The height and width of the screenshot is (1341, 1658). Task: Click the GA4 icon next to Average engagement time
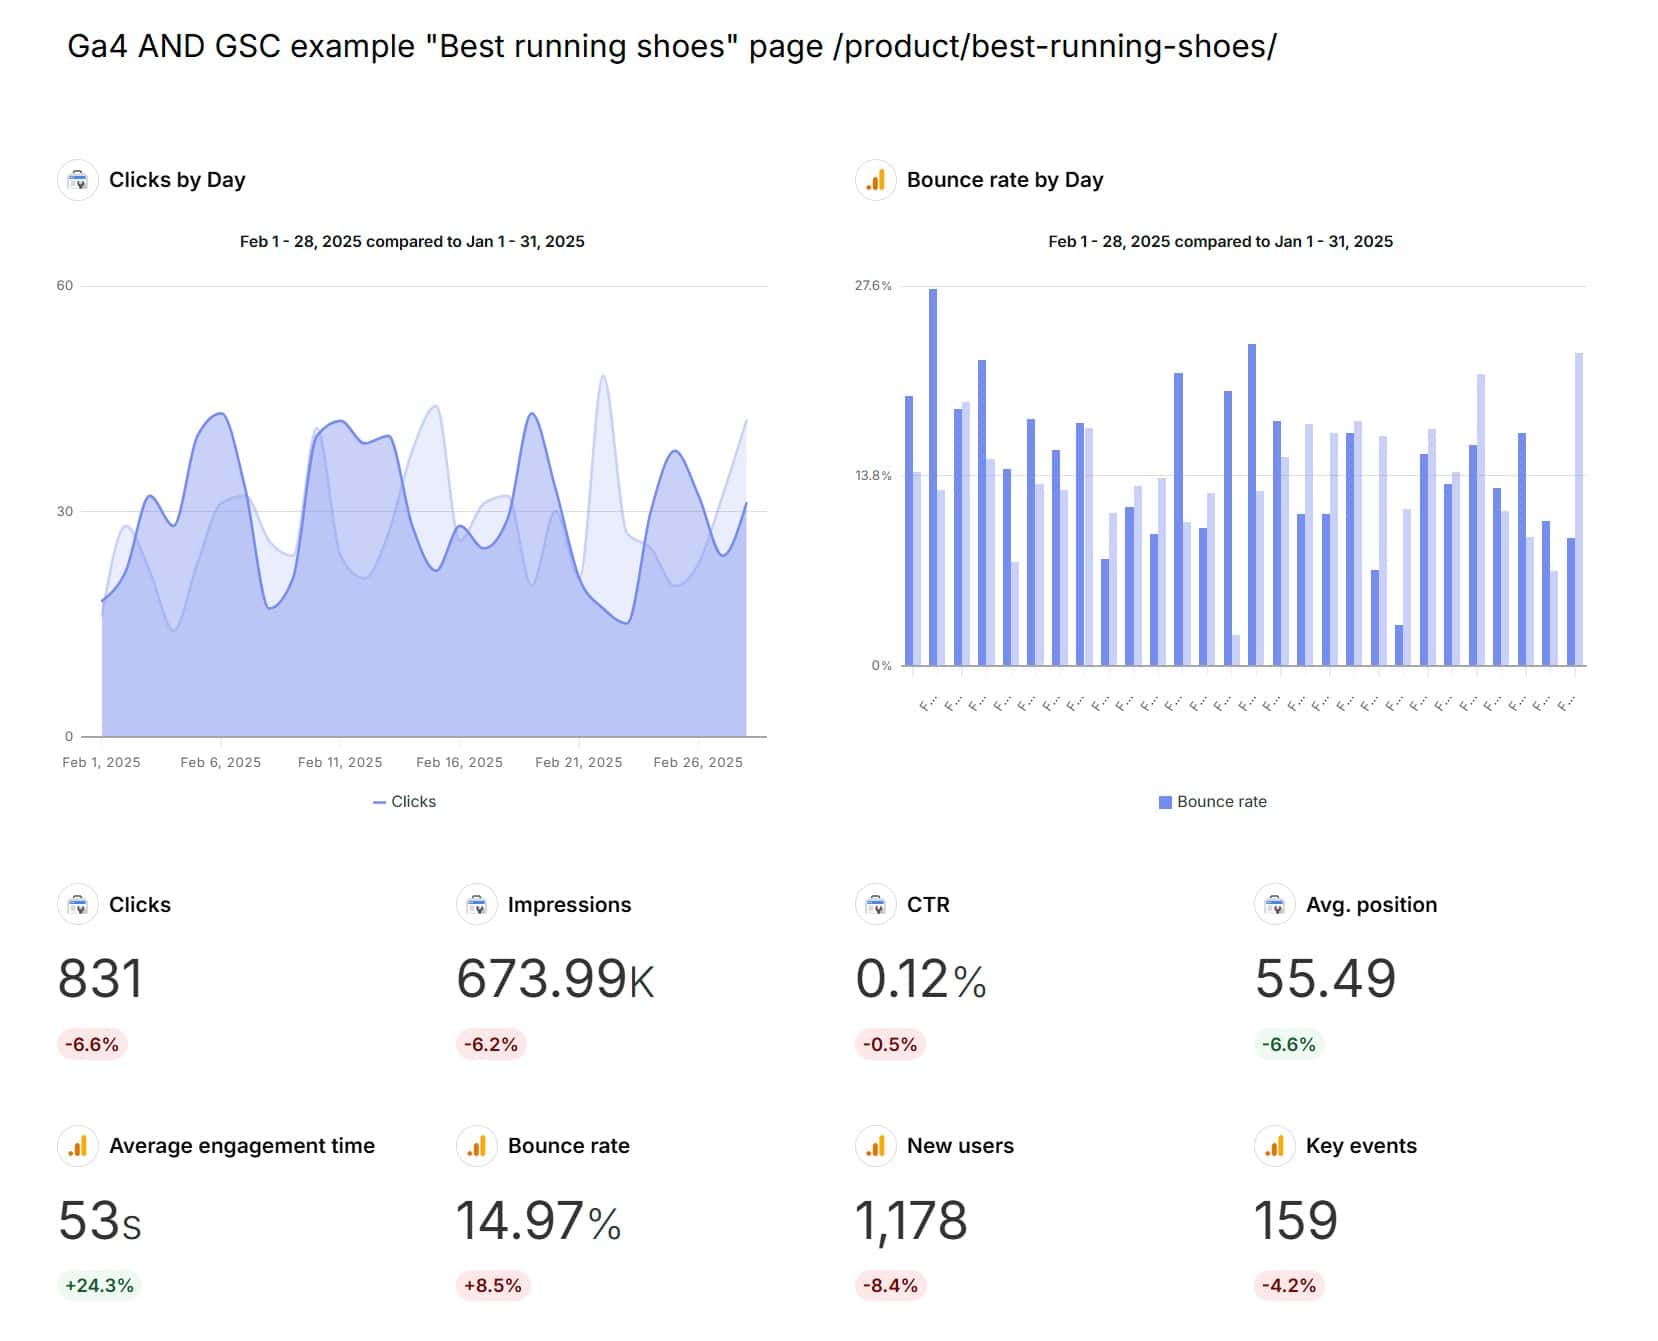tap(78, 1146)
